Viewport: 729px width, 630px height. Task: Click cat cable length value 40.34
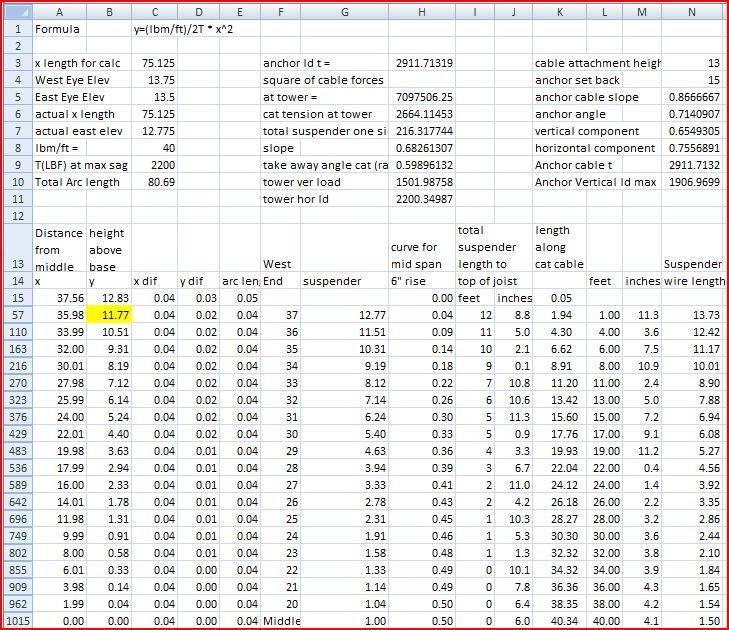[x=560, y=621]
